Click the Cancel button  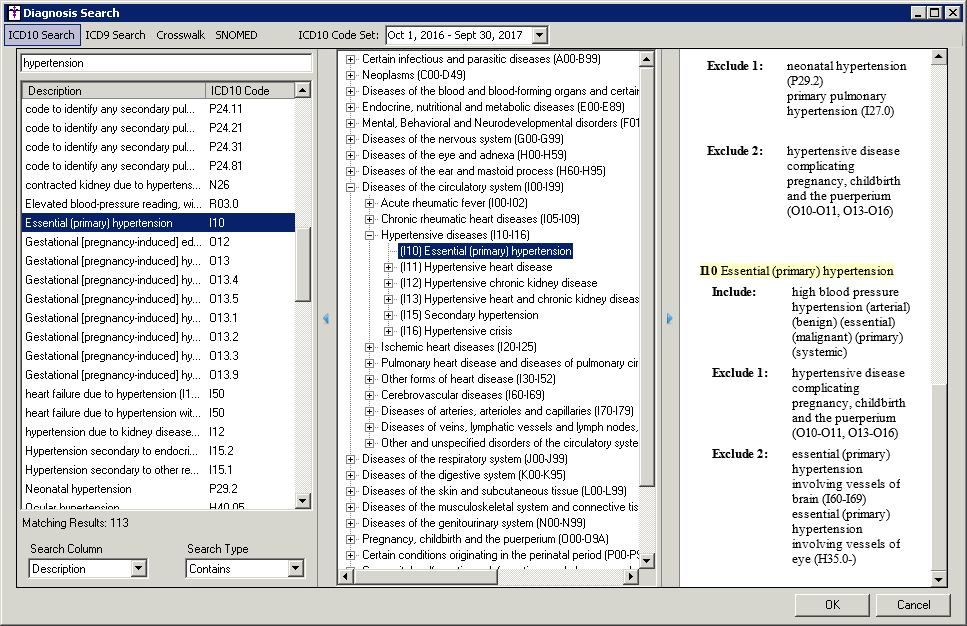coord(913,605)
